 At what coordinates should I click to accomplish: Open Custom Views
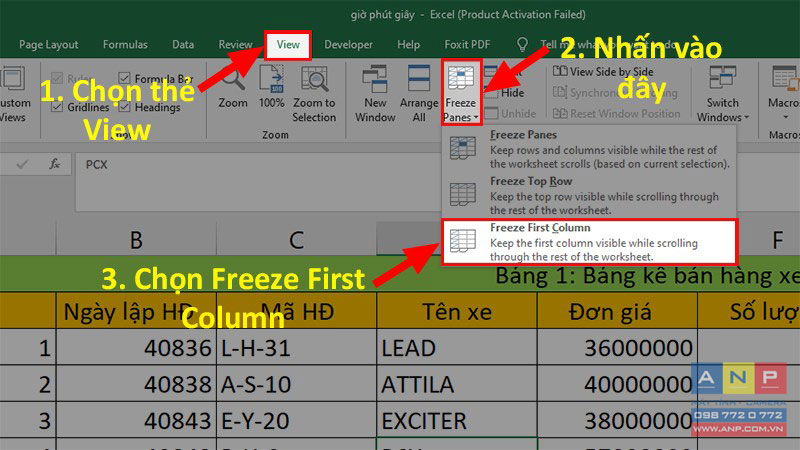point(14,94)
